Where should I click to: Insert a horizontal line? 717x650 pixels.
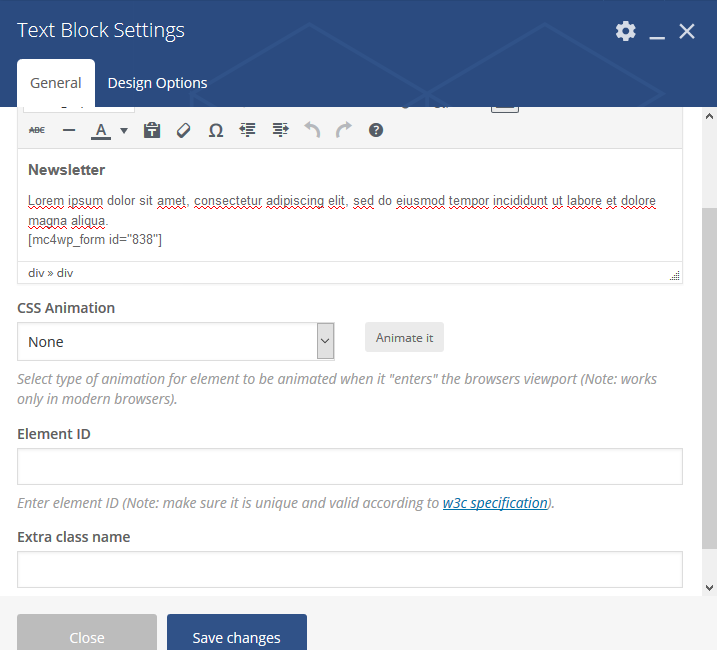[x=69, y=130]
